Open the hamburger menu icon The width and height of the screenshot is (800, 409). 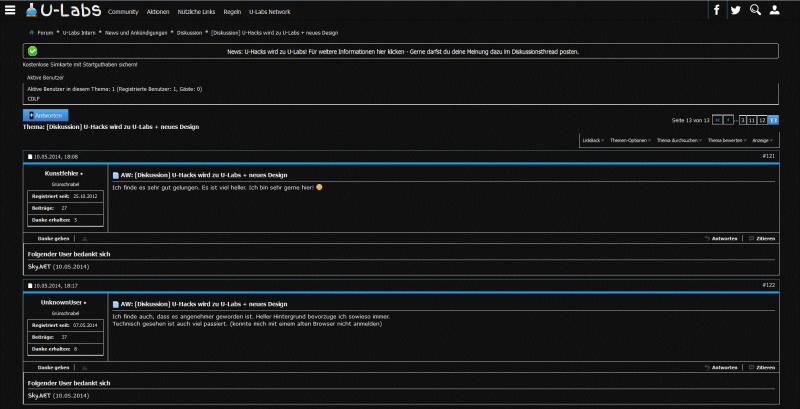[x=10, y=10]
